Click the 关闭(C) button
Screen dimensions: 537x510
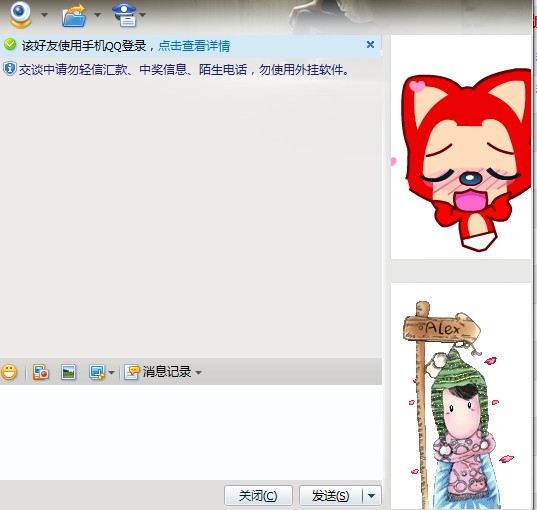click(258, 496)
